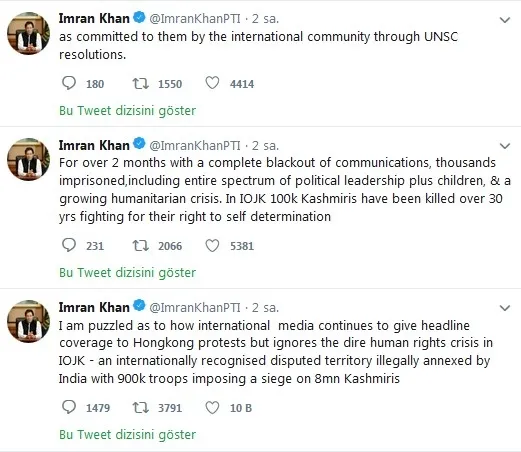
Task: Like the tweet with 5381 likes
Action: pyautogui.click(x=212, y=246)
